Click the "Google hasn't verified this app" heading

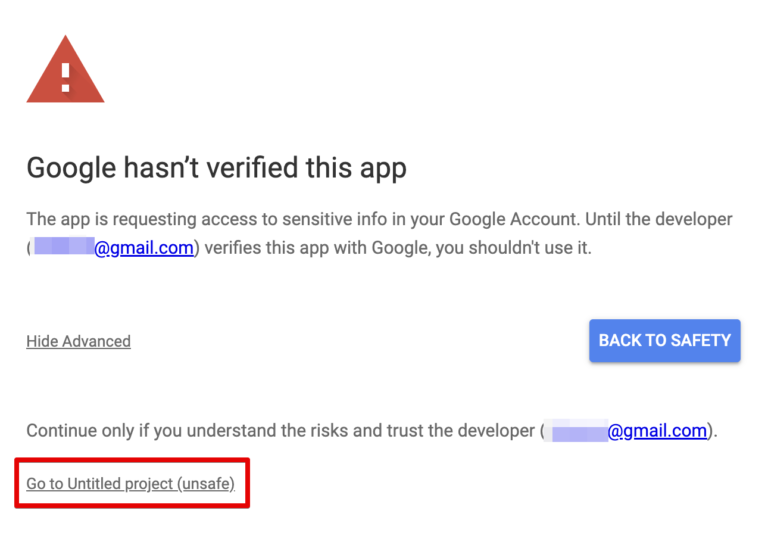pos(216,167)
